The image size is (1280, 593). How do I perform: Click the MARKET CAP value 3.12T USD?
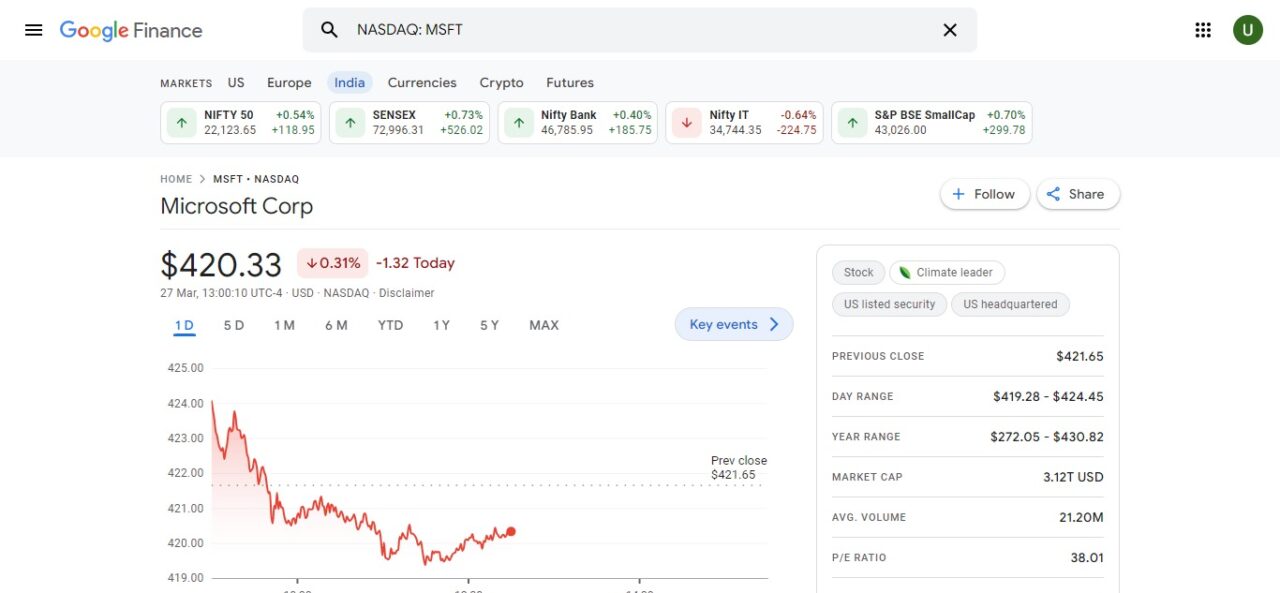1073,477
